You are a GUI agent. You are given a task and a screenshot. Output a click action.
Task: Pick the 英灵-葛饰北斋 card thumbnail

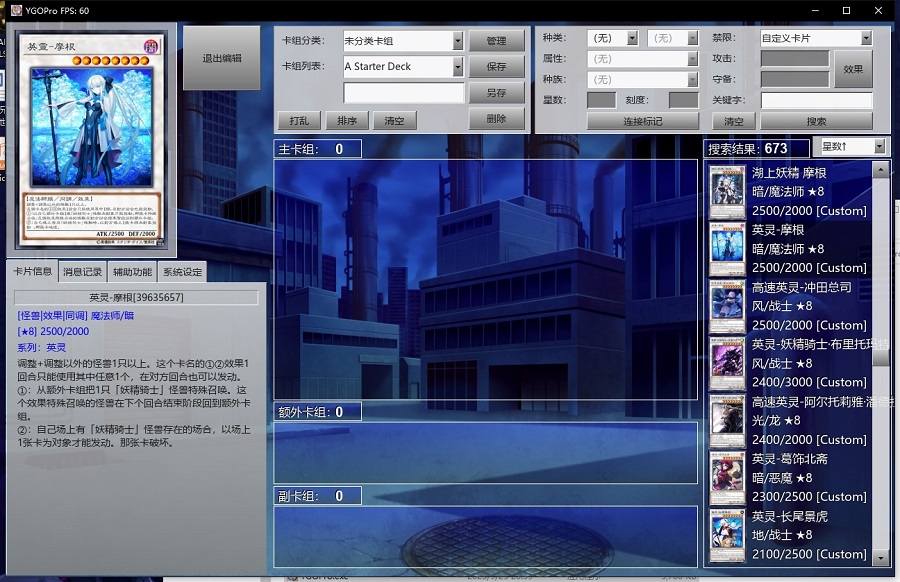727,479
